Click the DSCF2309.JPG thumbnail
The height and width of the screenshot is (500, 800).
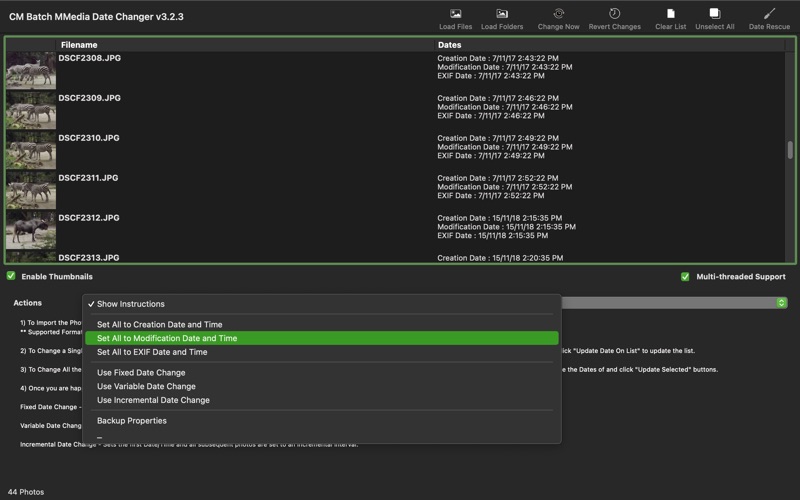(31, 110)
